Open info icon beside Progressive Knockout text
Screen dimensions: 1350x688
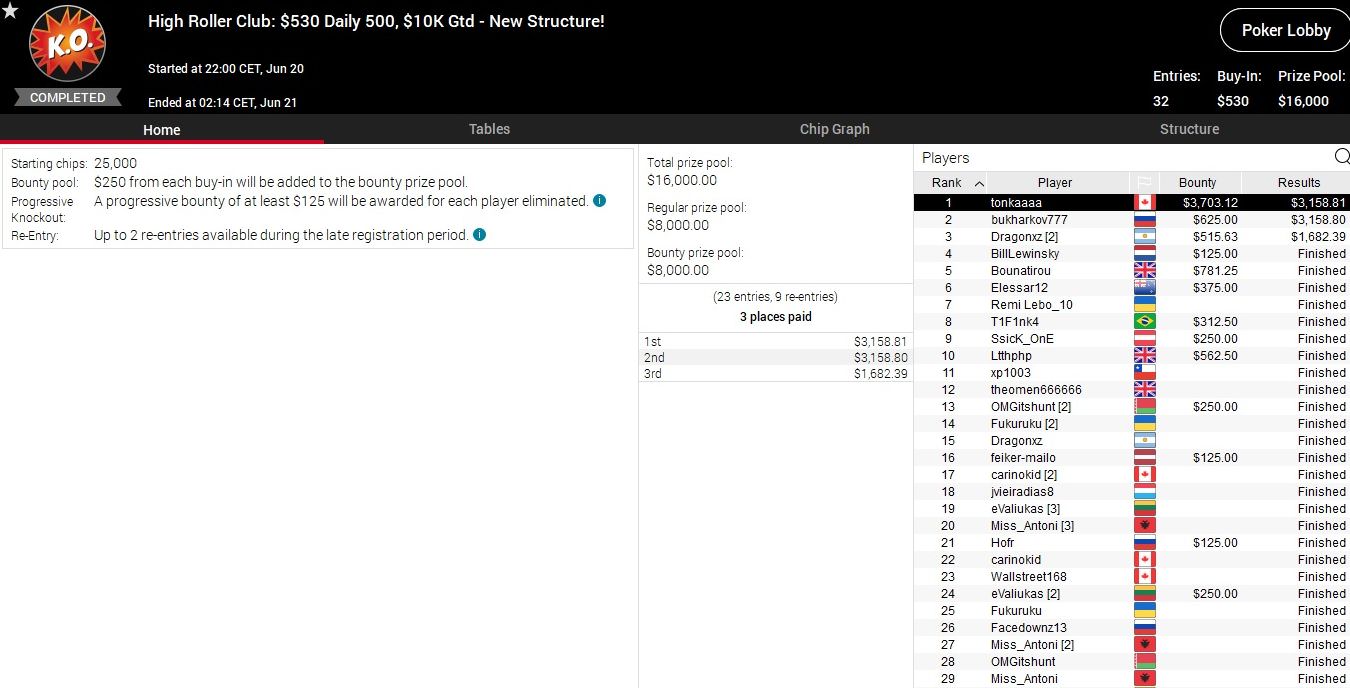[599, 201]
